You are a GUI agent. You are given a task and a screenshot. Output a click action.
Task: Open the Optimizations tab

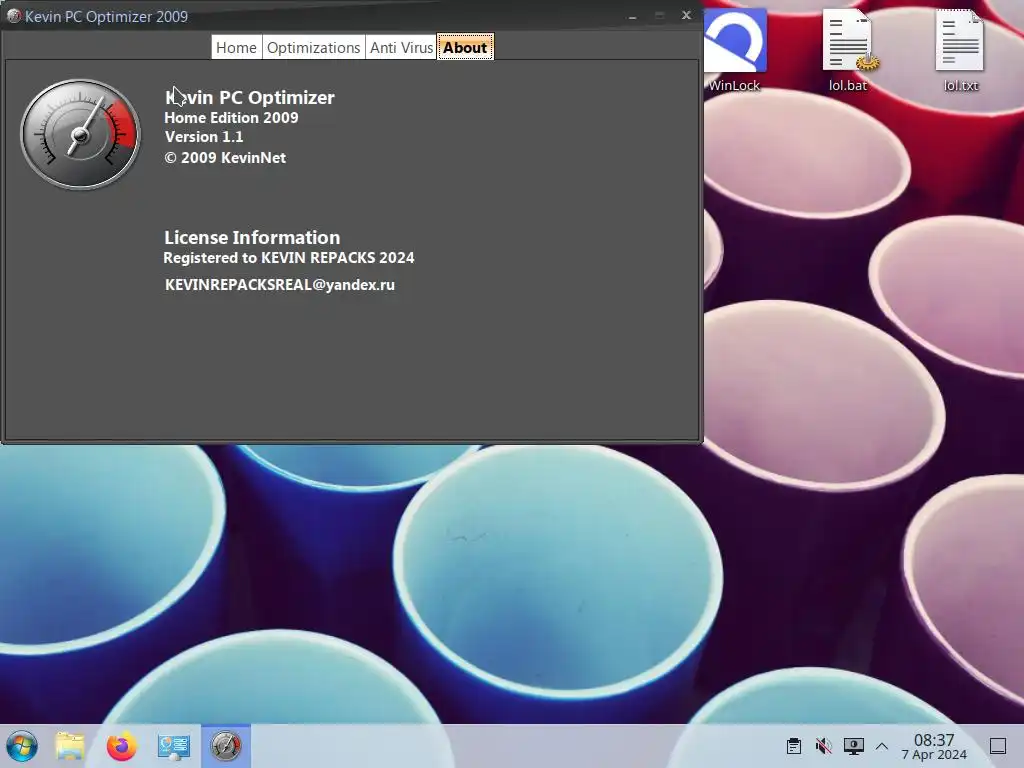tap(313, 47)
